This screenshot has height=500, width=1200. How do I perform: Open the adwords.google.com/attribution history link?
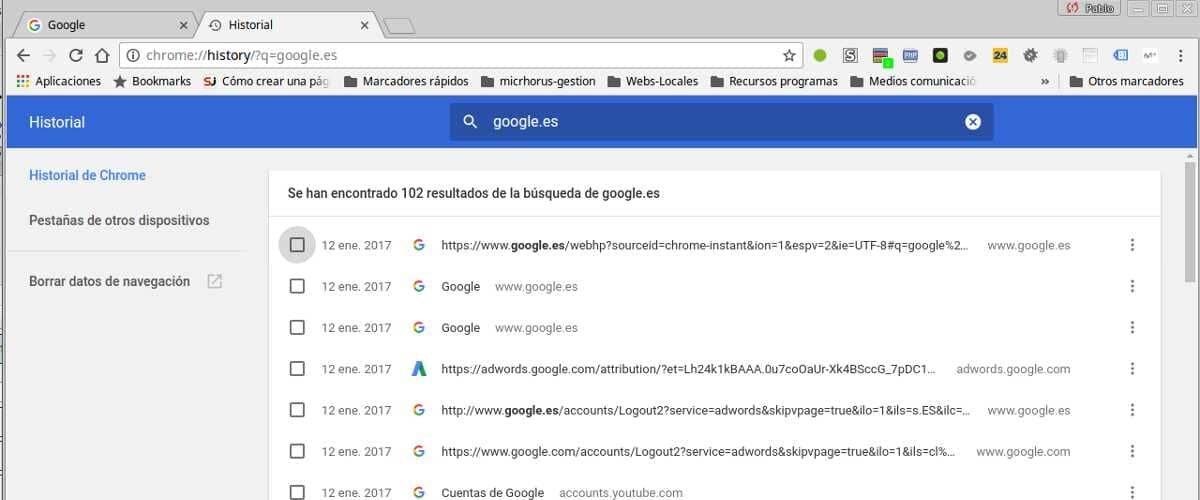point(688,369)
